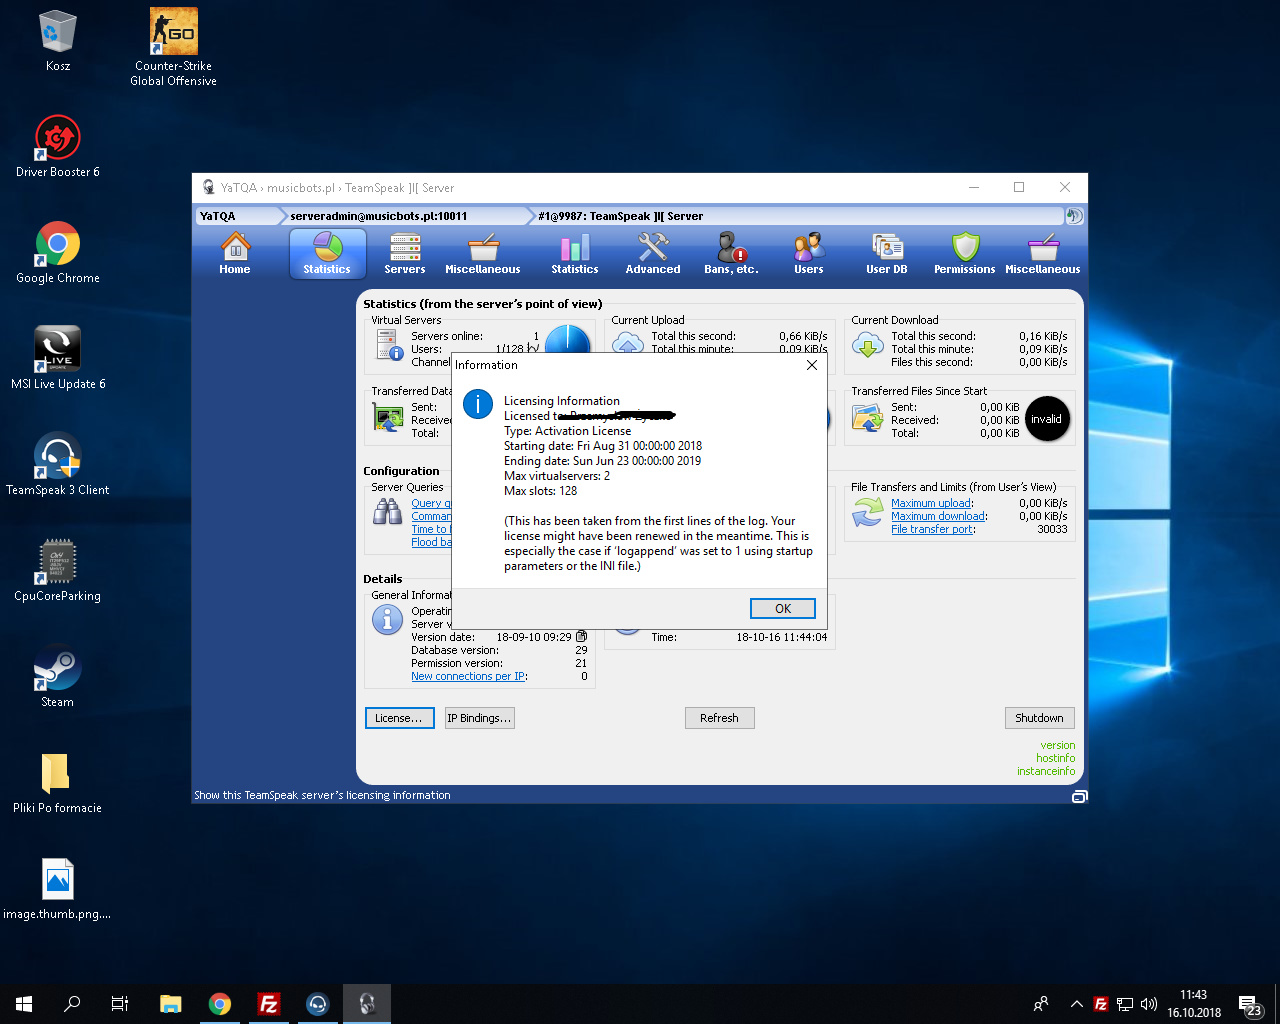1280x1024 pixels.
Task: Open the Permissions shield icon
Action: pos(964,254)
